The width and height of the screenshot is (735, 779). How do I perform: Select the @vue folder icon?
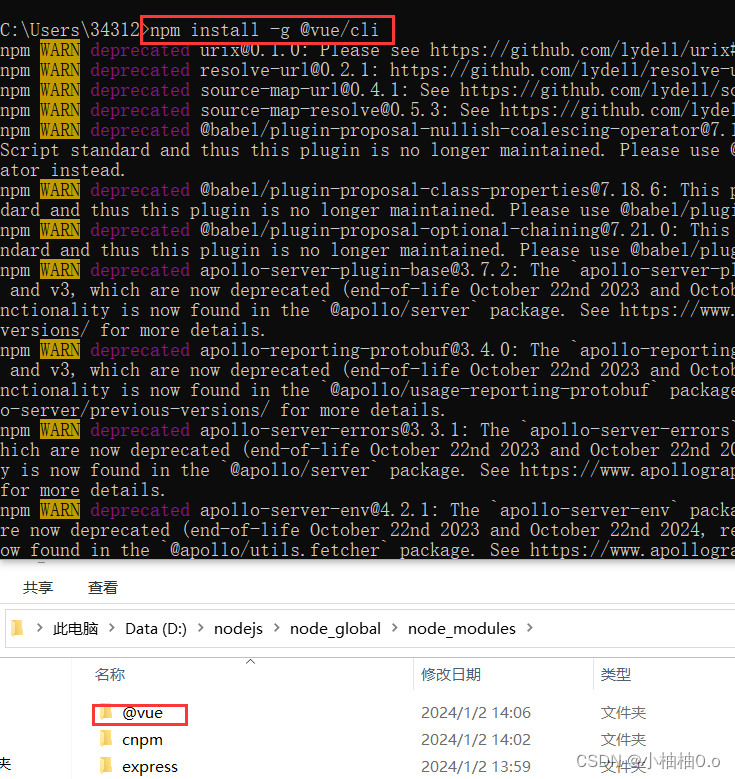(106, 713)
